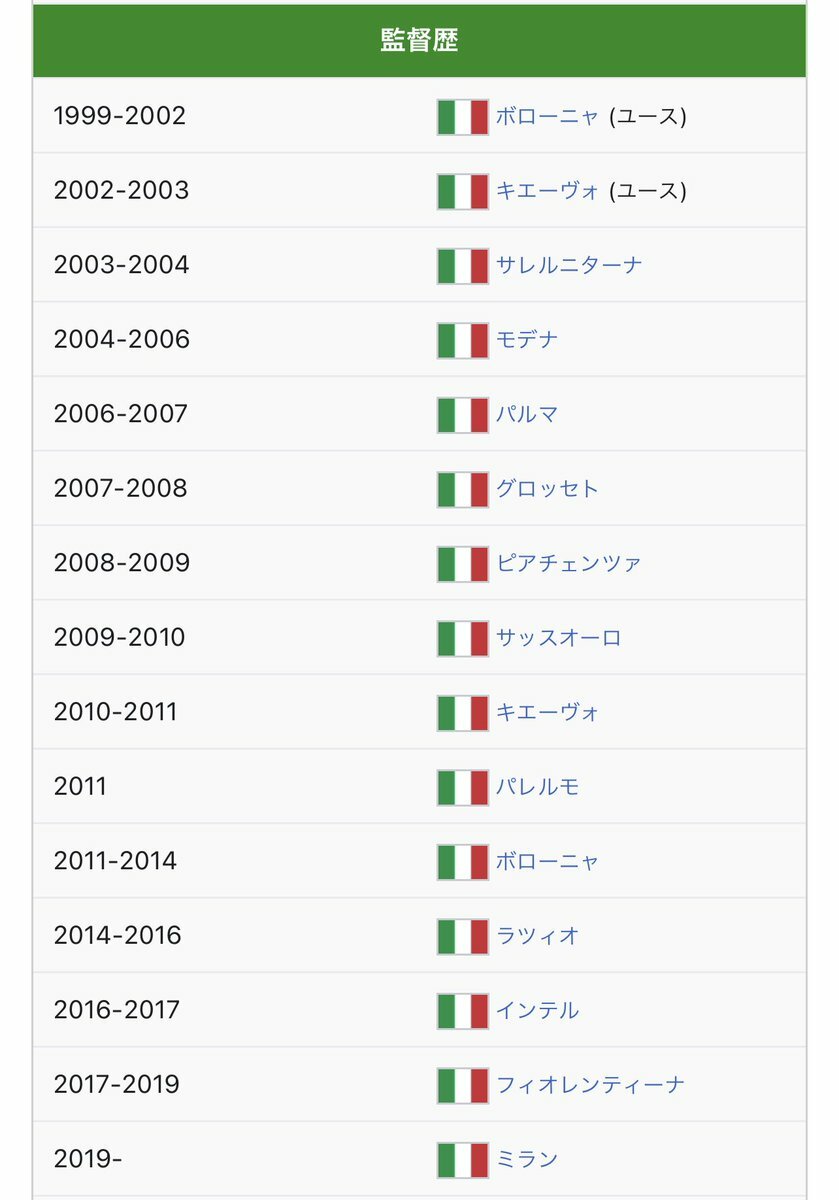This screenshot has height=1200, width=839.
Task: Open the フィオレンティーナ link
Action: [590, 1085]
